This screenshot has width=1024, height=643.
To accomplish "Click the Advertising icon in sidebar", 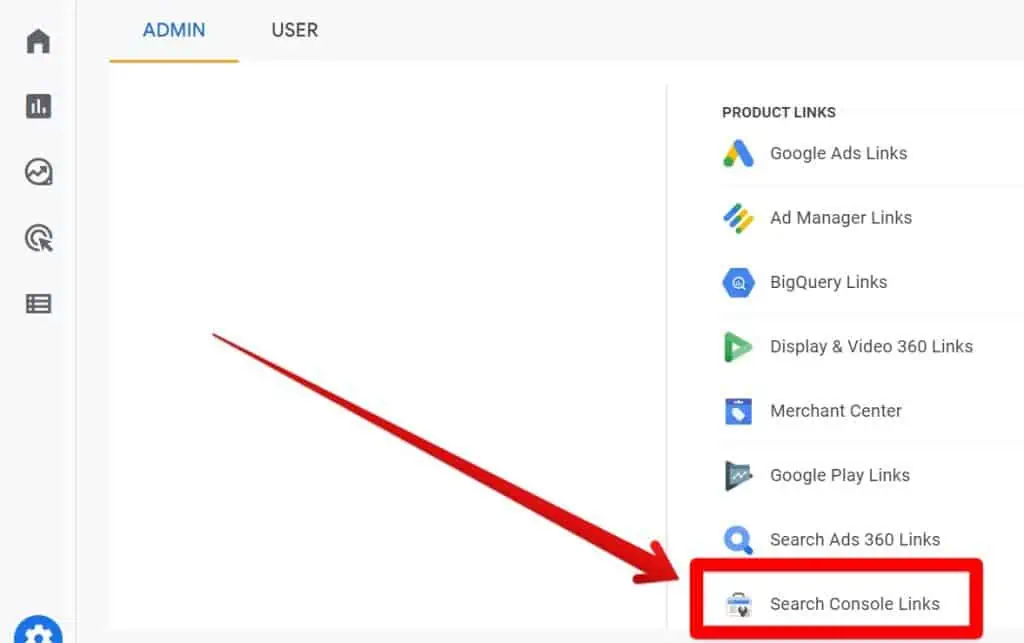I will click(x=37, y=238).
